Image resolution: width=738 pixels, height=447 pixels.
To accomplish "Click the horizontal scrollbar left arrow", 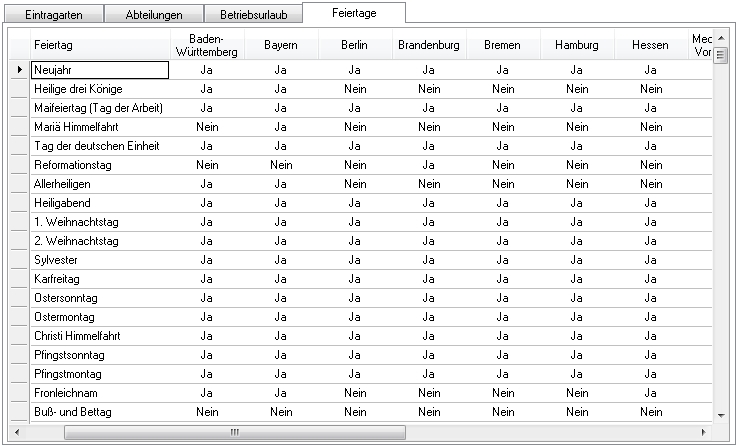I will (x=17, y=432).
